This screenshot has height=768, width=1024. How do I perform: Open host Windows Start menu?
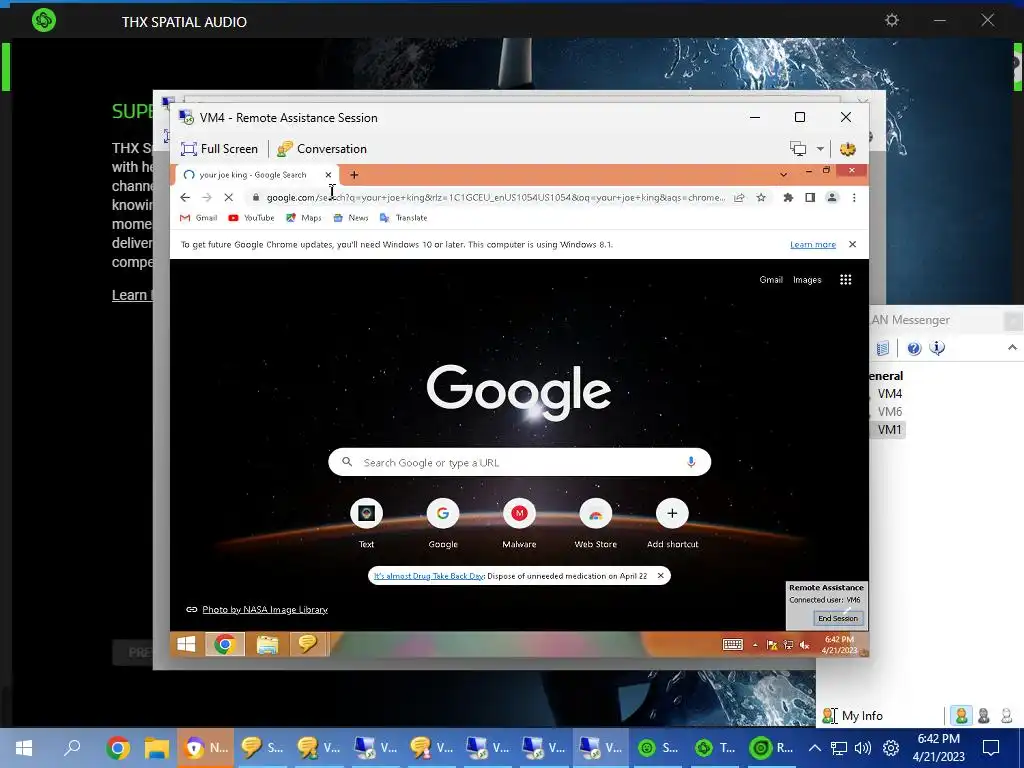point(24,748)
